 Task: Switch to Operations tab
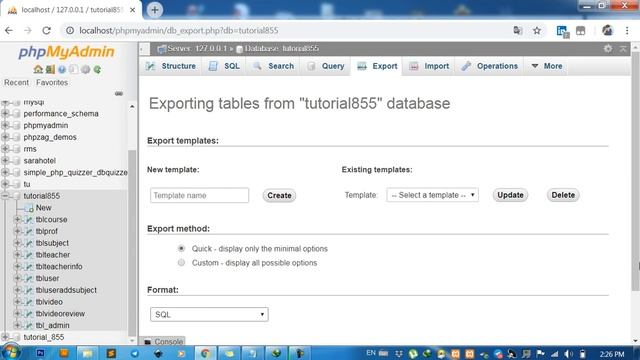pyautogui.click(x=489, y=66)
